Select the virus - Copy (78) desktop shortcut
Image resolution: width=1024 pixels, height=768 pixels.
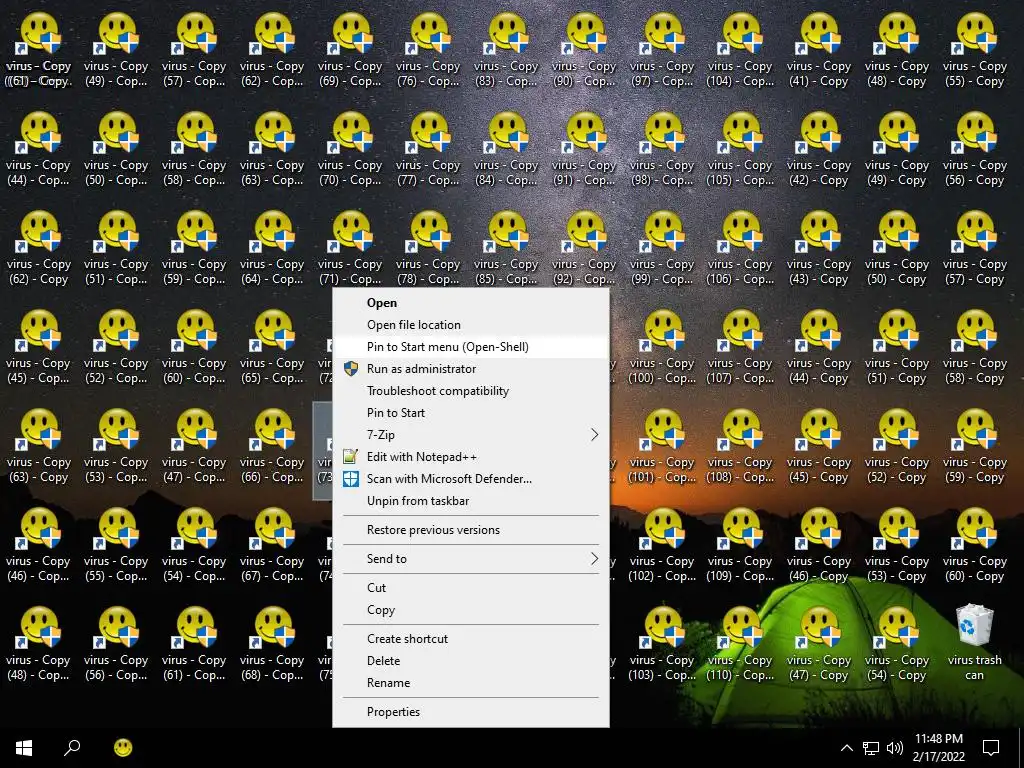[428, 249]
